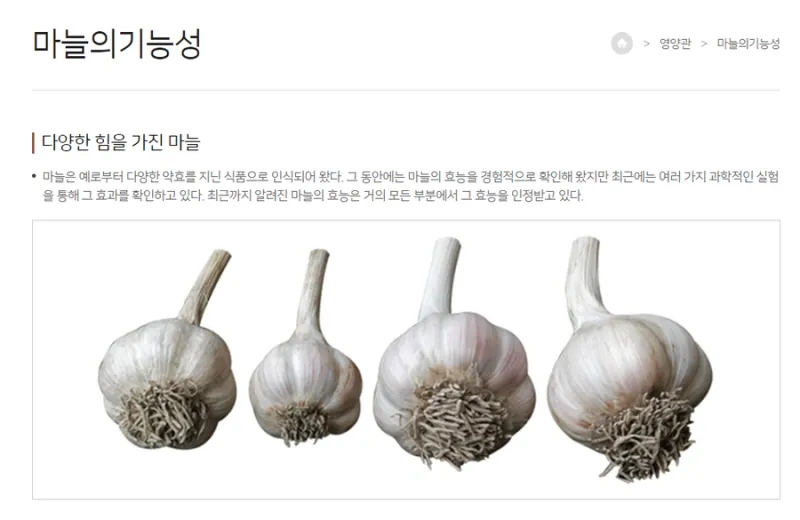This screenshot has width=800, height=520.
Task: Select the 다양한 힘을 가진 마늘 section heading
Action: (x=120, y=142)
